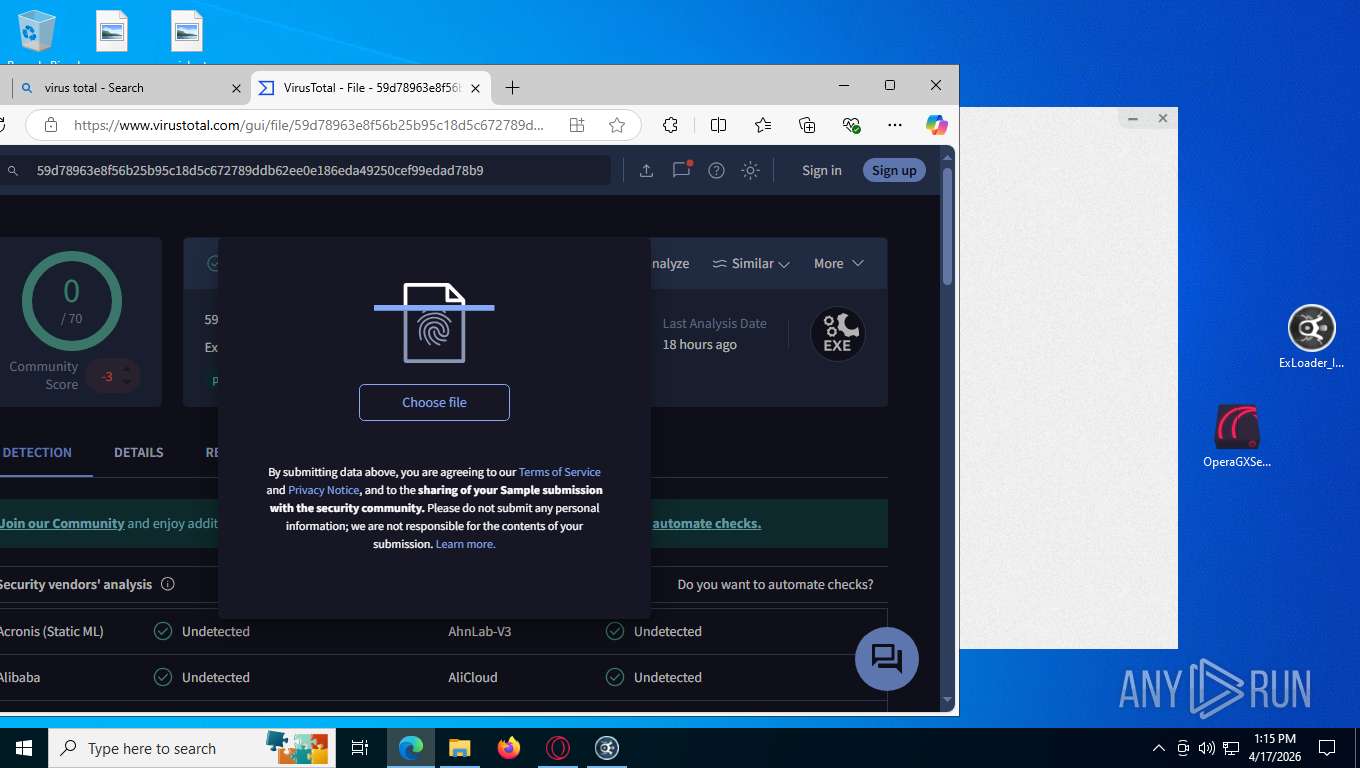Screen dimensions: 1360x768
Task: Select the ExLoader desktop icon
Action: [1311, 337]
